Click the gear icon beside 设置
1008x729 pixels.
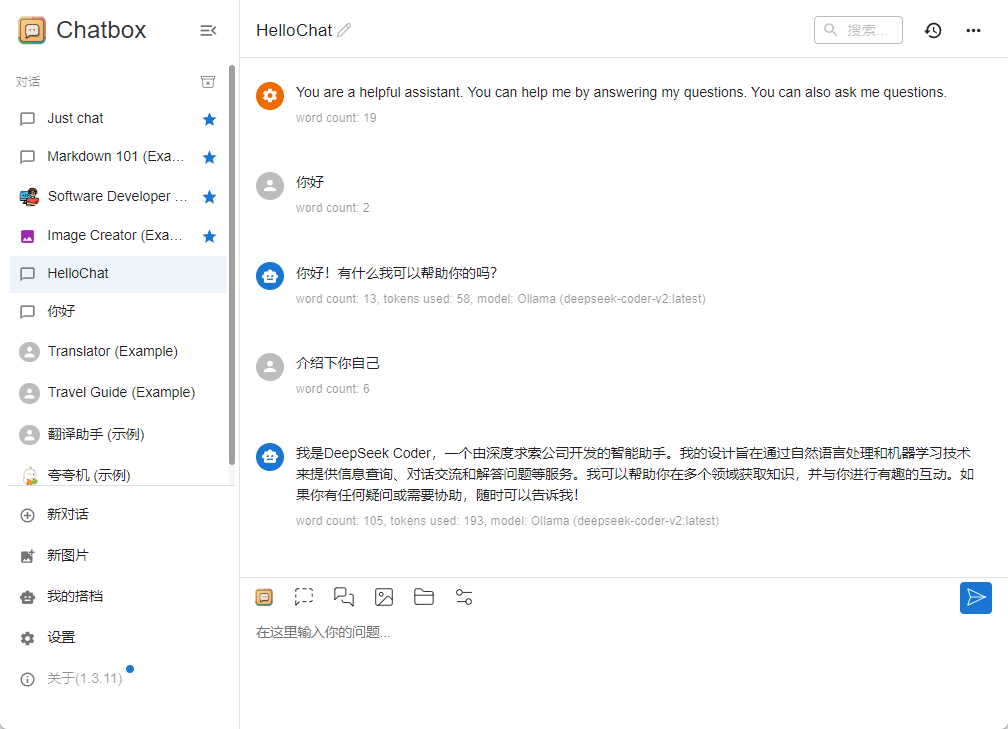[28, 638]
